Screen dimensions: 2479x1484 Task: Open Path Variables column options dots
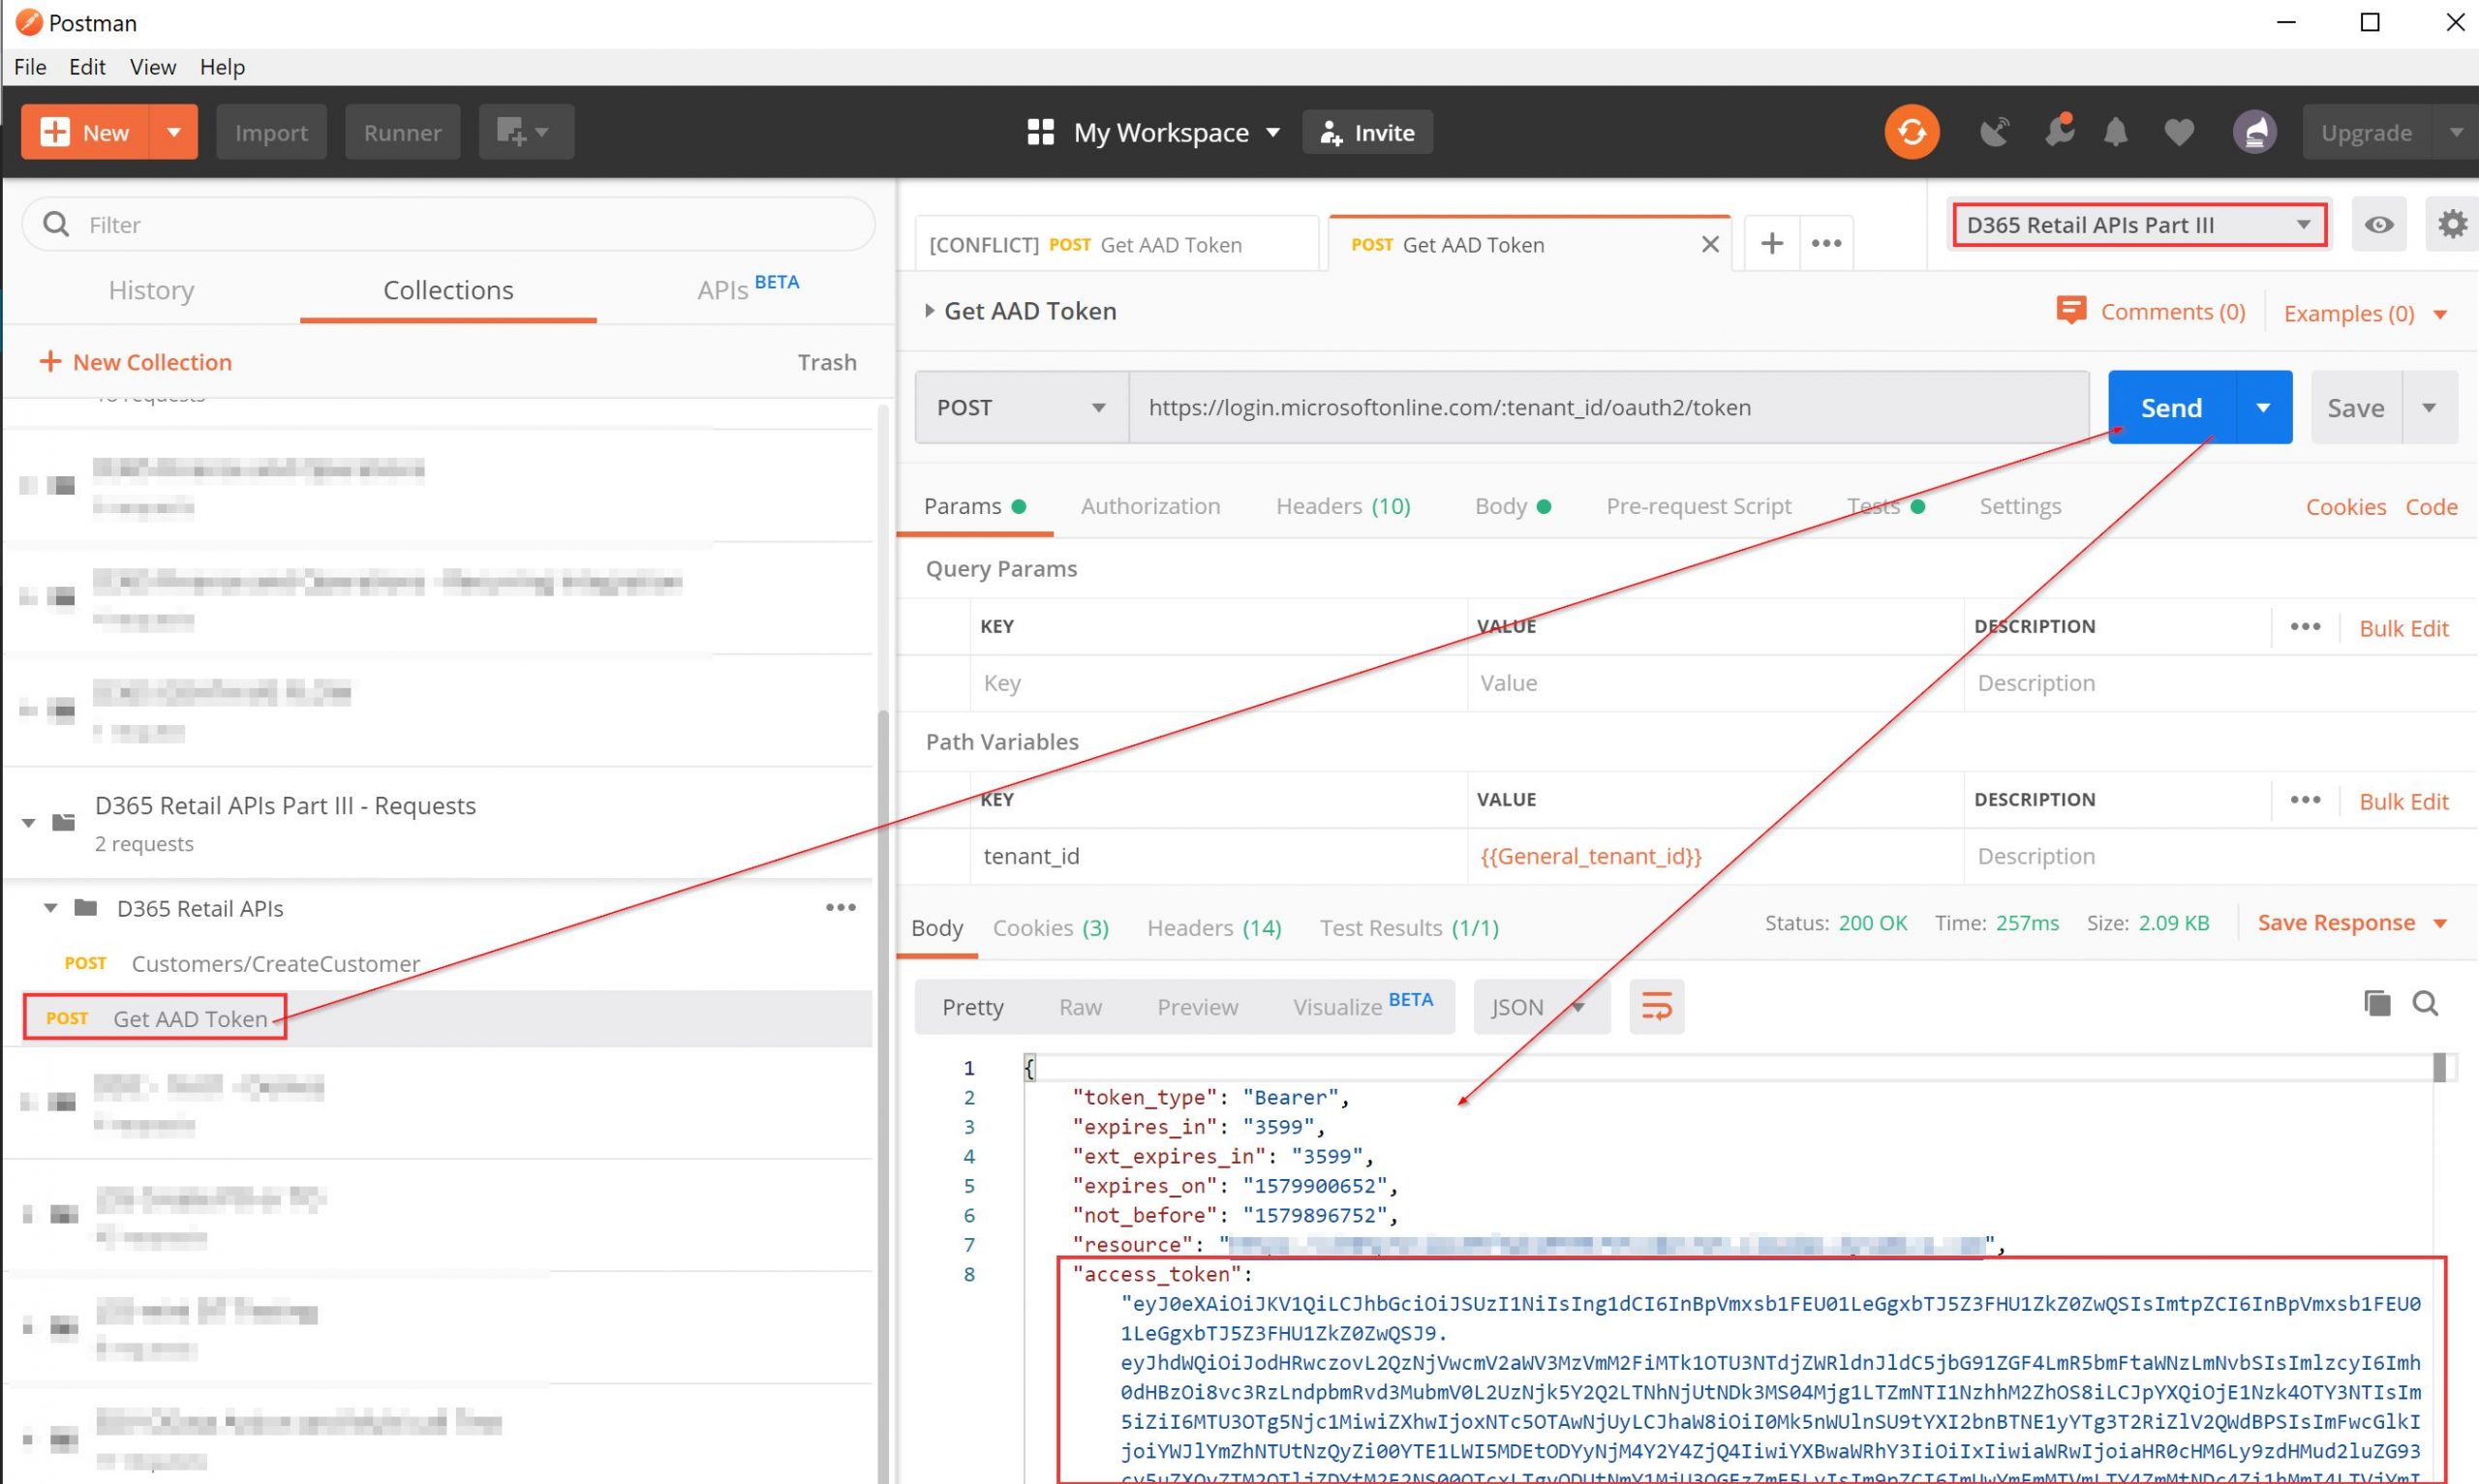point(2304,799)
